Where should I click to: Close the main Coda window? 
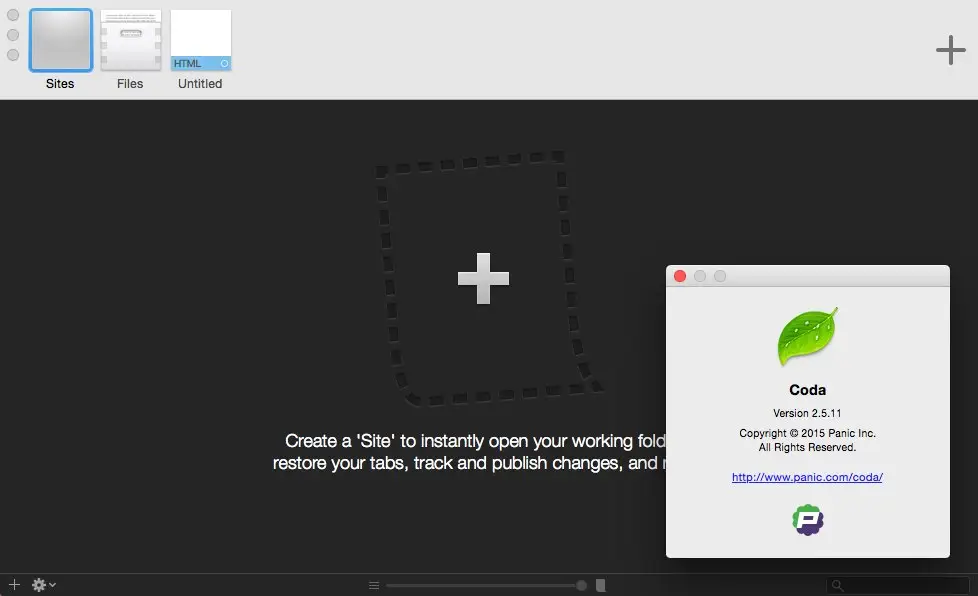click(x=13, y=15)
